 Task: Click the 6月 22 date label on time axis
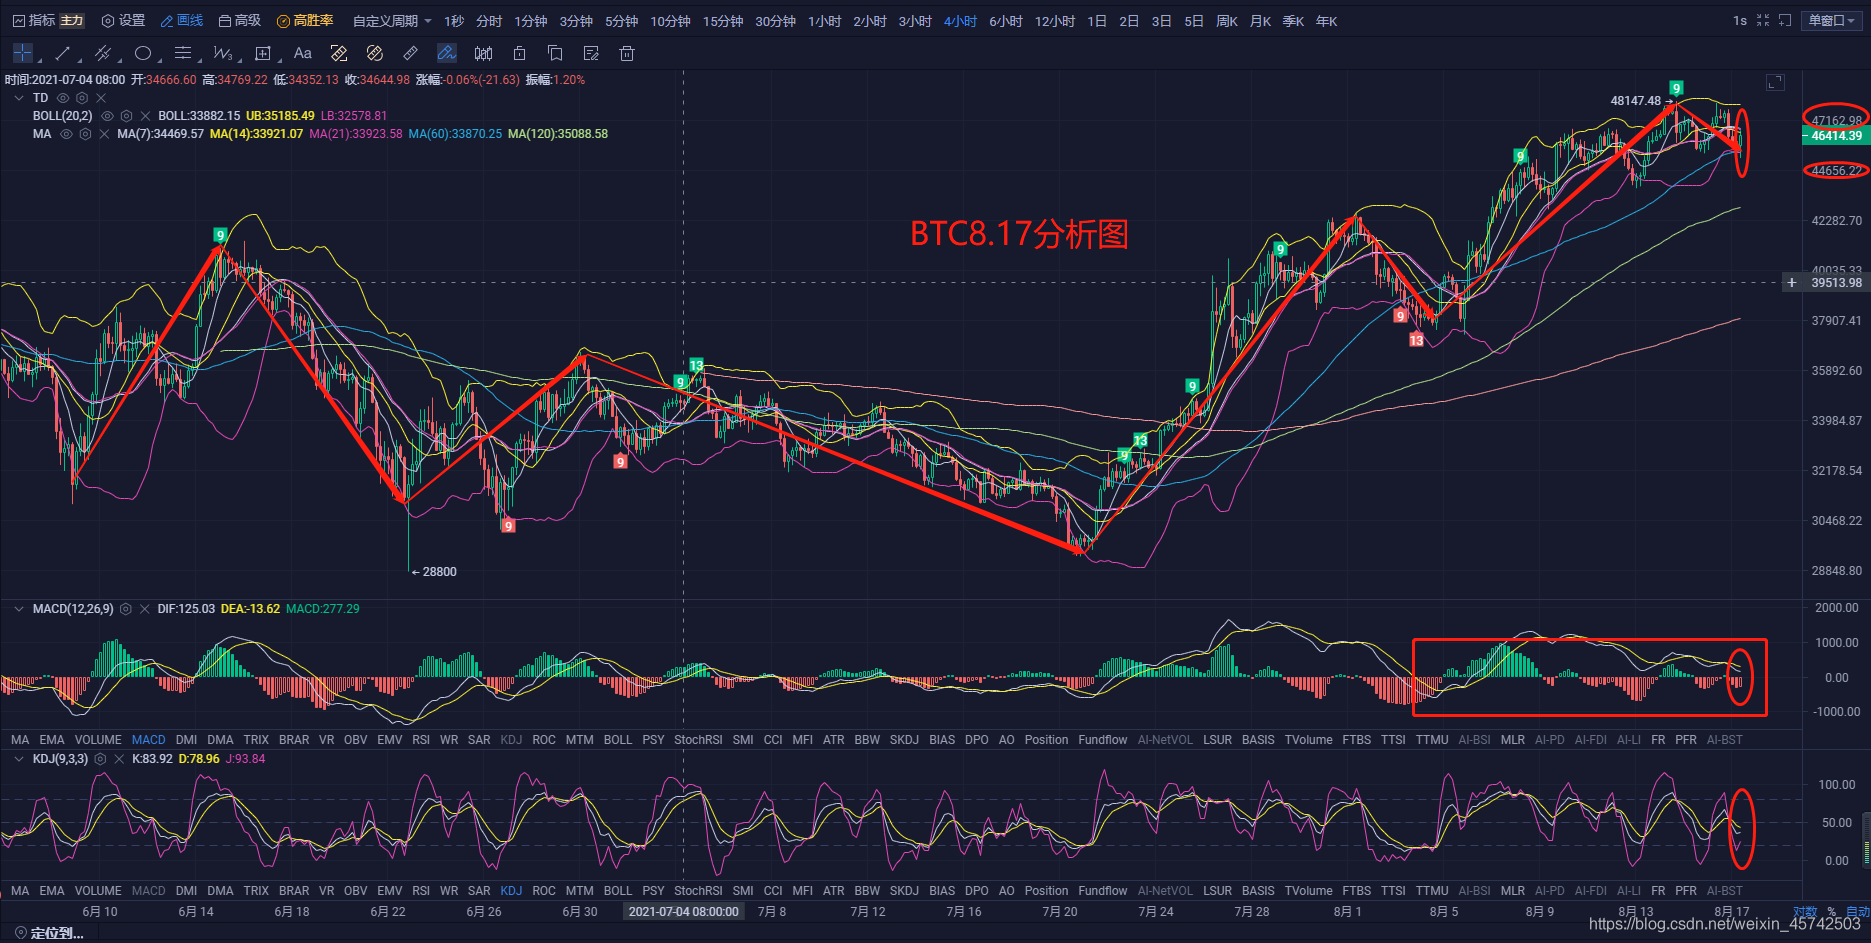point(388,912)
